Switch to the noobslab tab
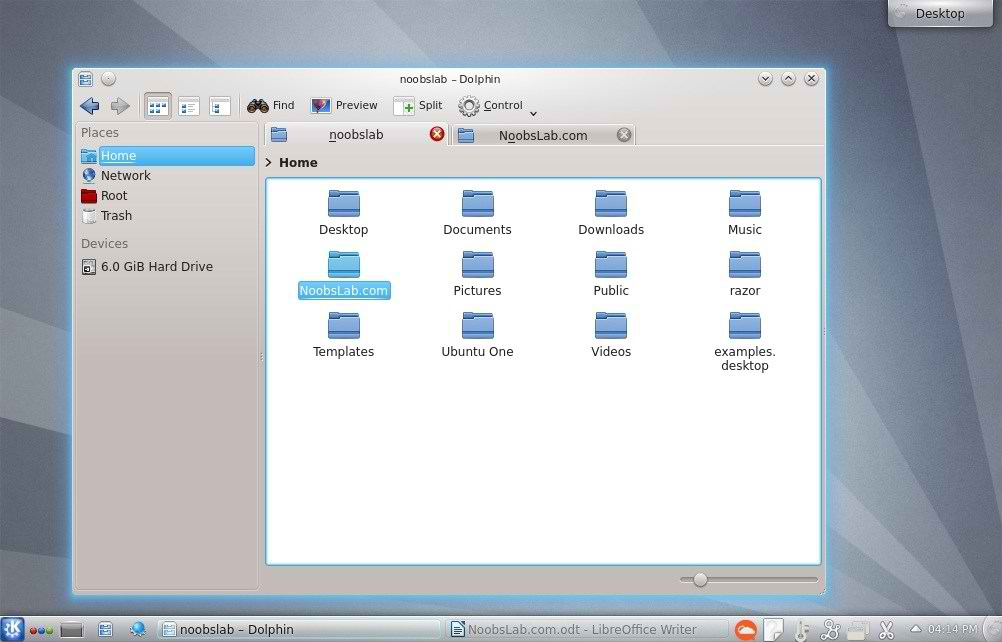Image resolution: width=1002 pixels, height=642 pixels. 355,135
